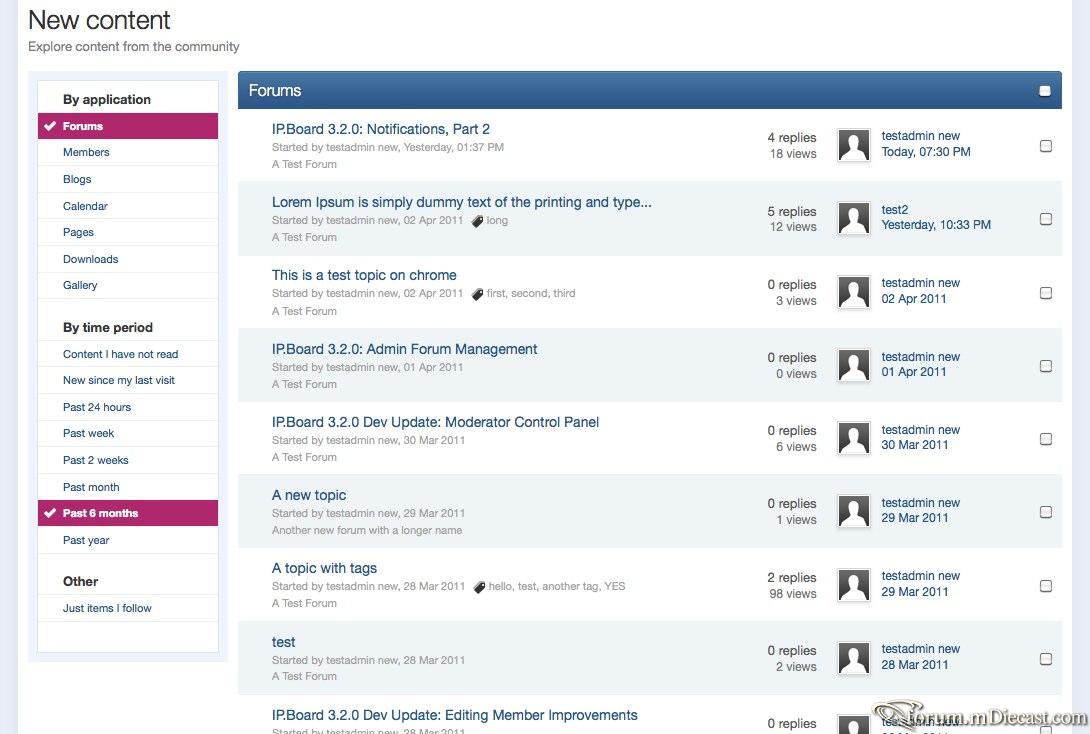Click avatar in Admin Forum Management row
This screenshot has width=1090, height=734.
[x=854, y=365]
